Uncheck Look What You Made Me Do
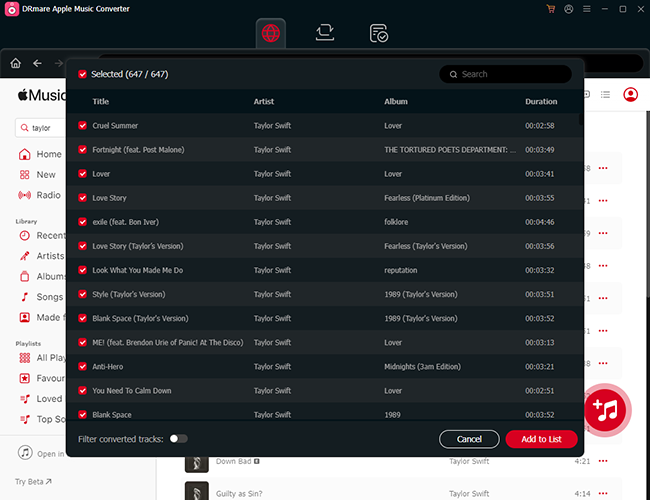 (x=82, y=270)
